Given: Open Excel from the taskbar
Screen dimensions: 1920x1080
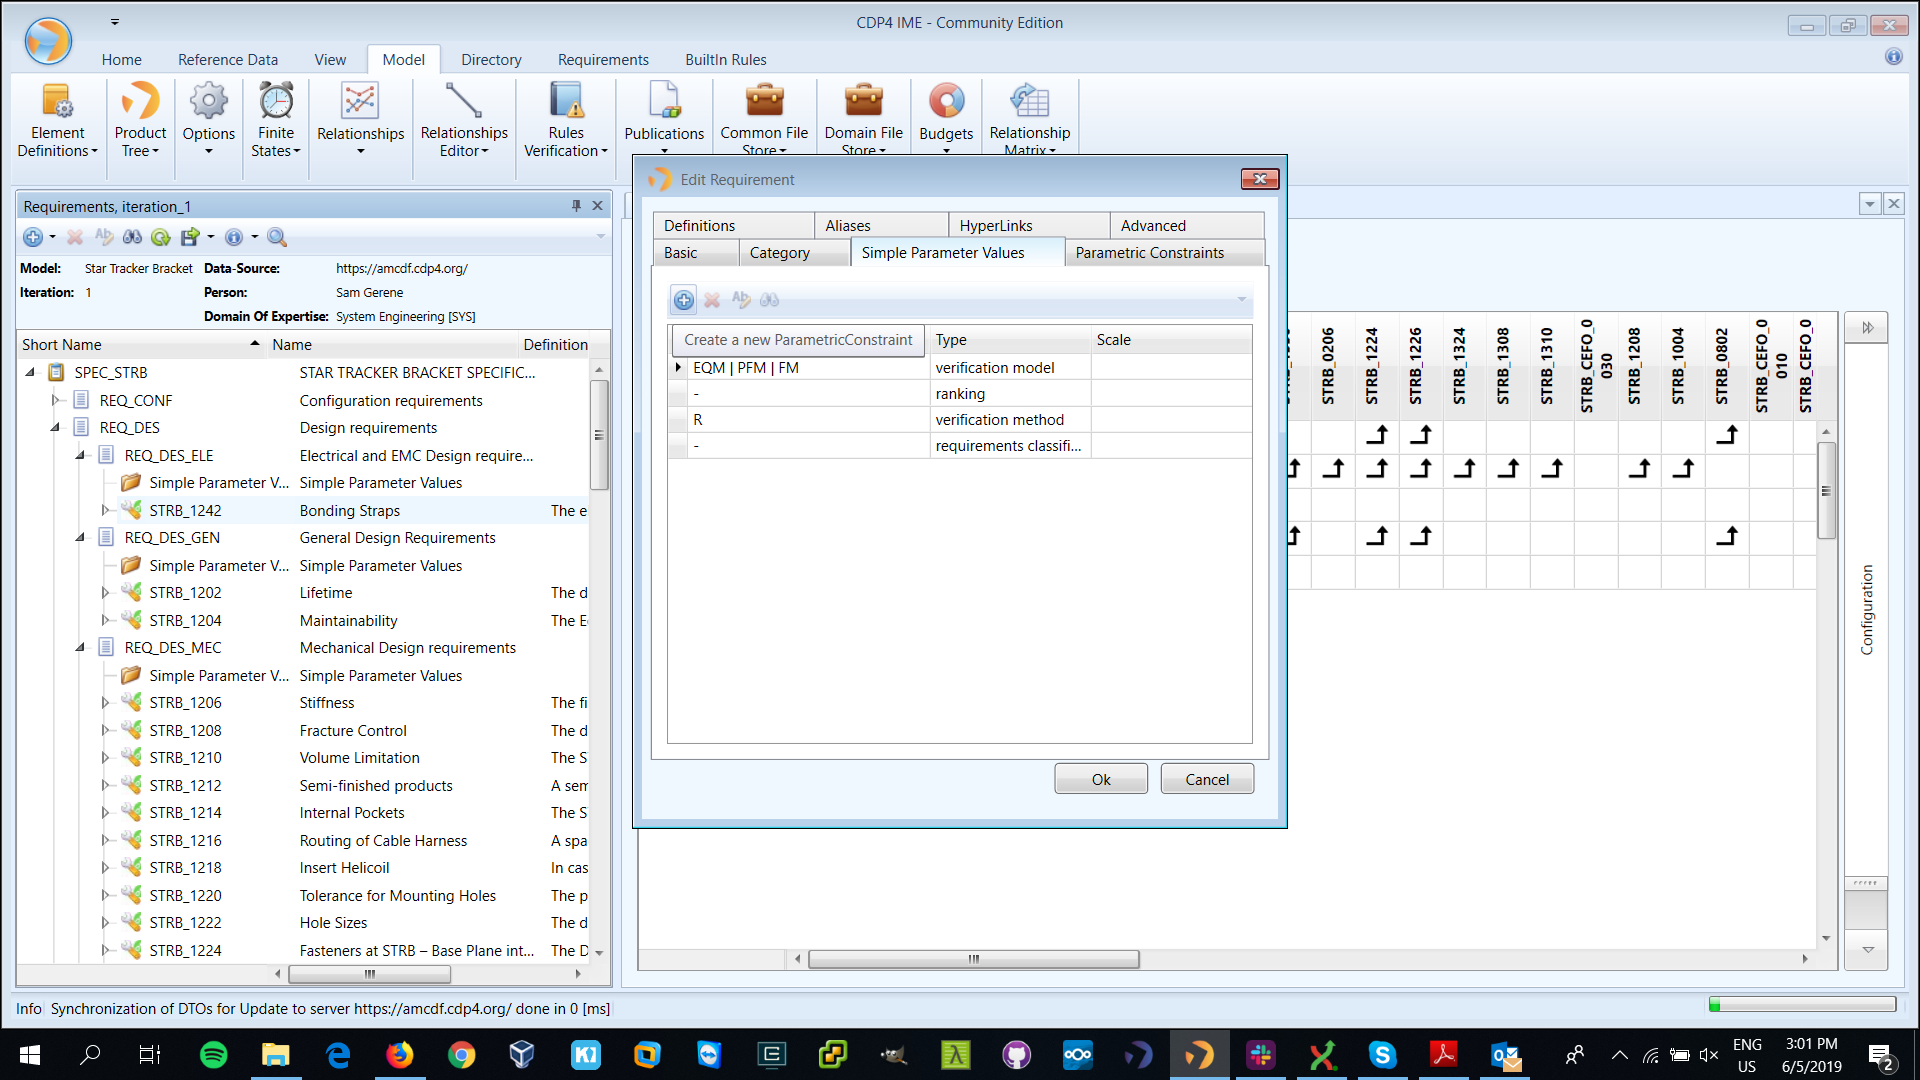Looking at the screenshot, I should click(1322, 1055).
